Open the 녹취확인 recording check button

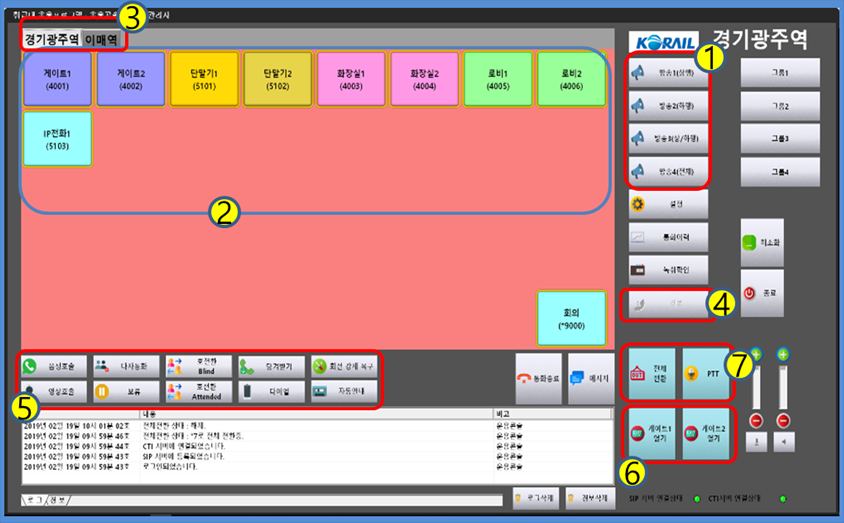coord(668,268)
